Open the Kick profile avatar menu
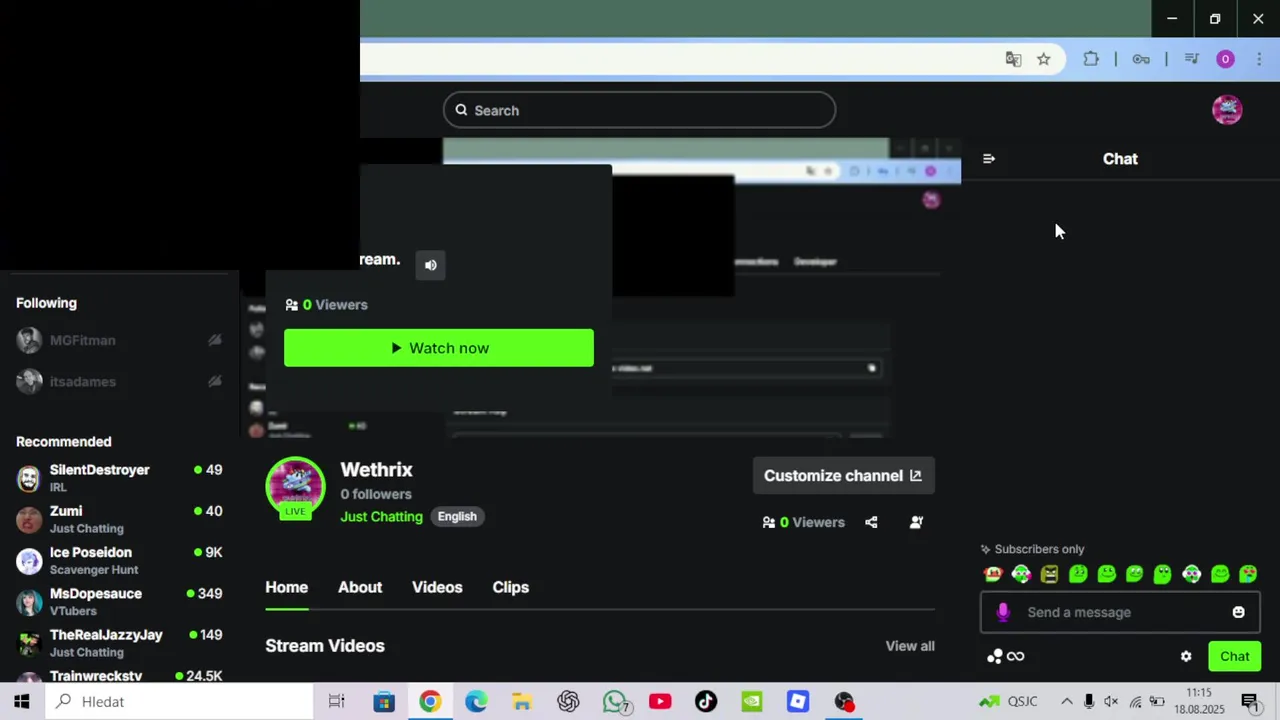The image size is (1280, 720). click(1227, 110)
